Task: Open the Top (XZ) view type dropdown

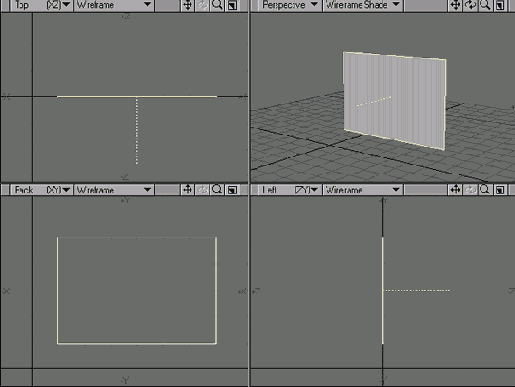Action: pos(41,5)
